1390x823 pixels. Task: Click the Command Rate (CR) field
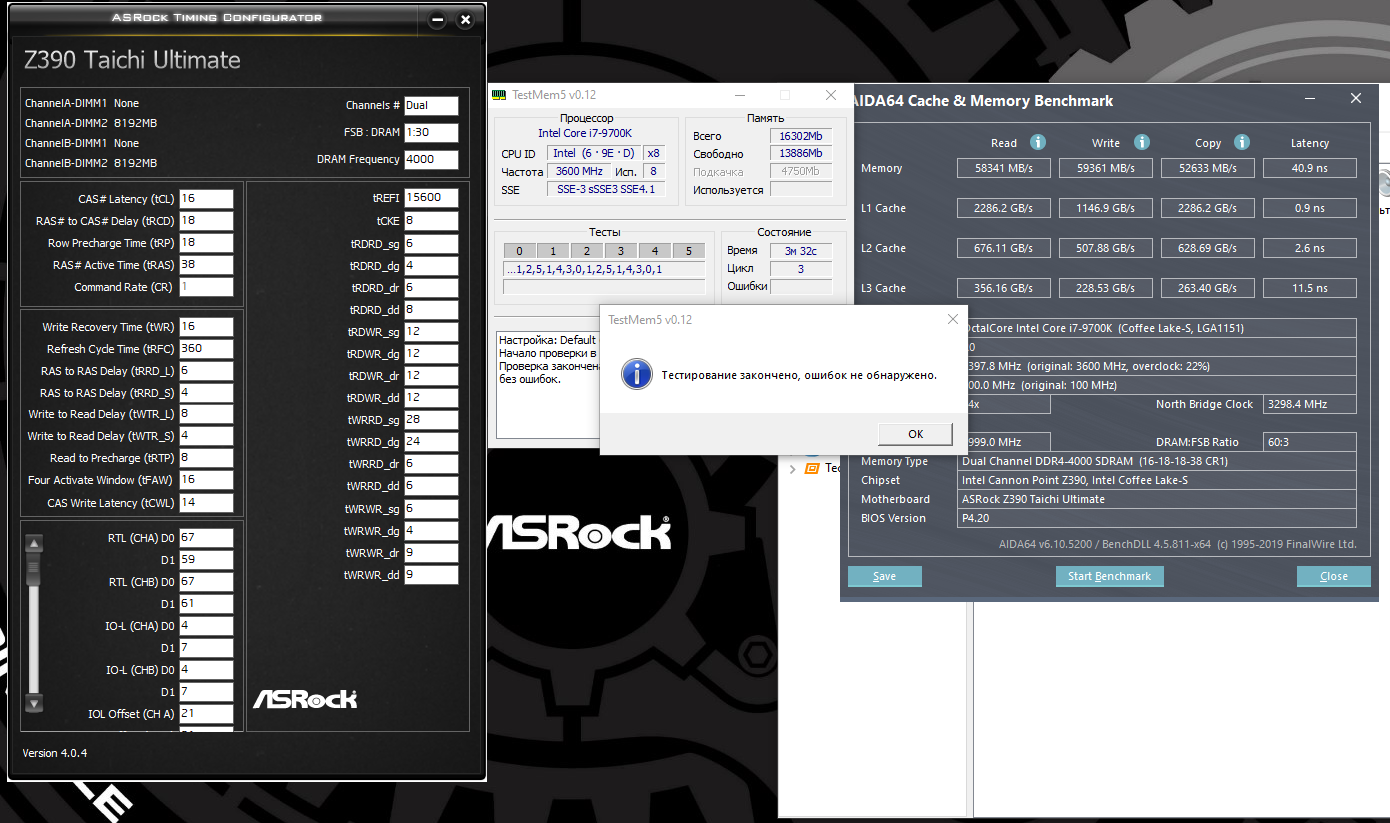(206, 287)
